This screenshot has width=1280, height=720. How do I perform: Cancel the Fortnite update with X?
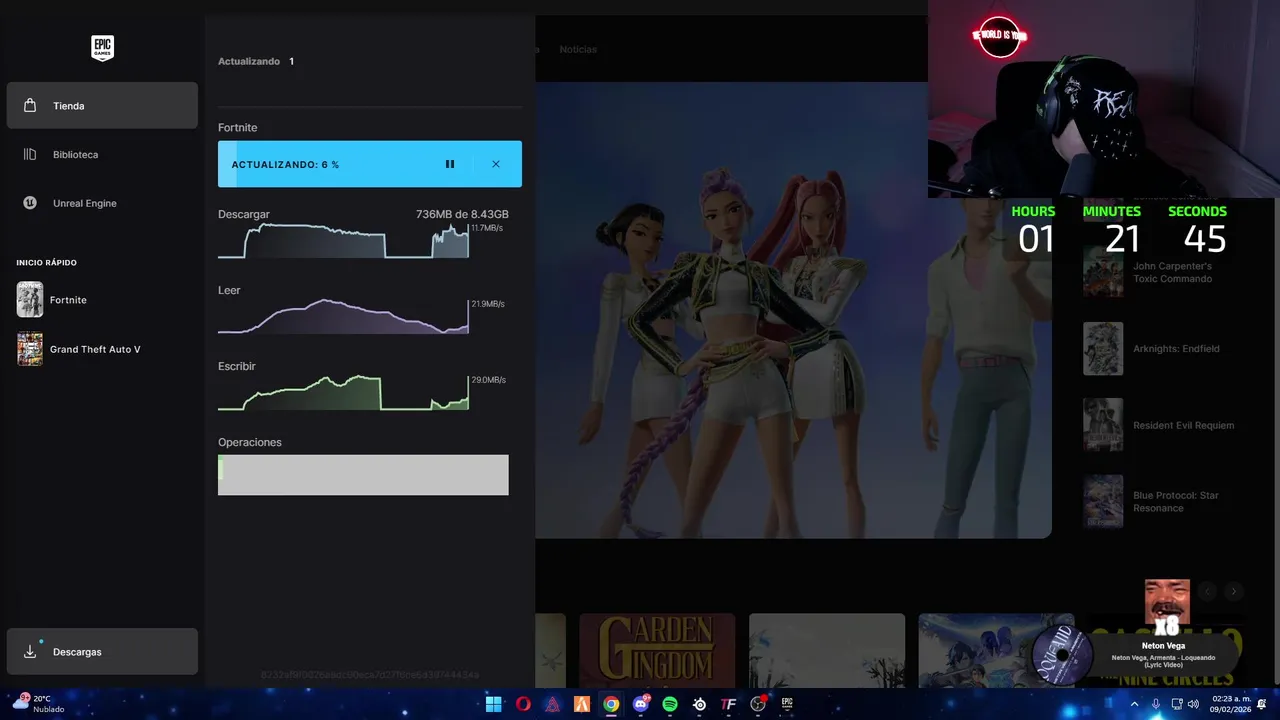pos(495,164)
